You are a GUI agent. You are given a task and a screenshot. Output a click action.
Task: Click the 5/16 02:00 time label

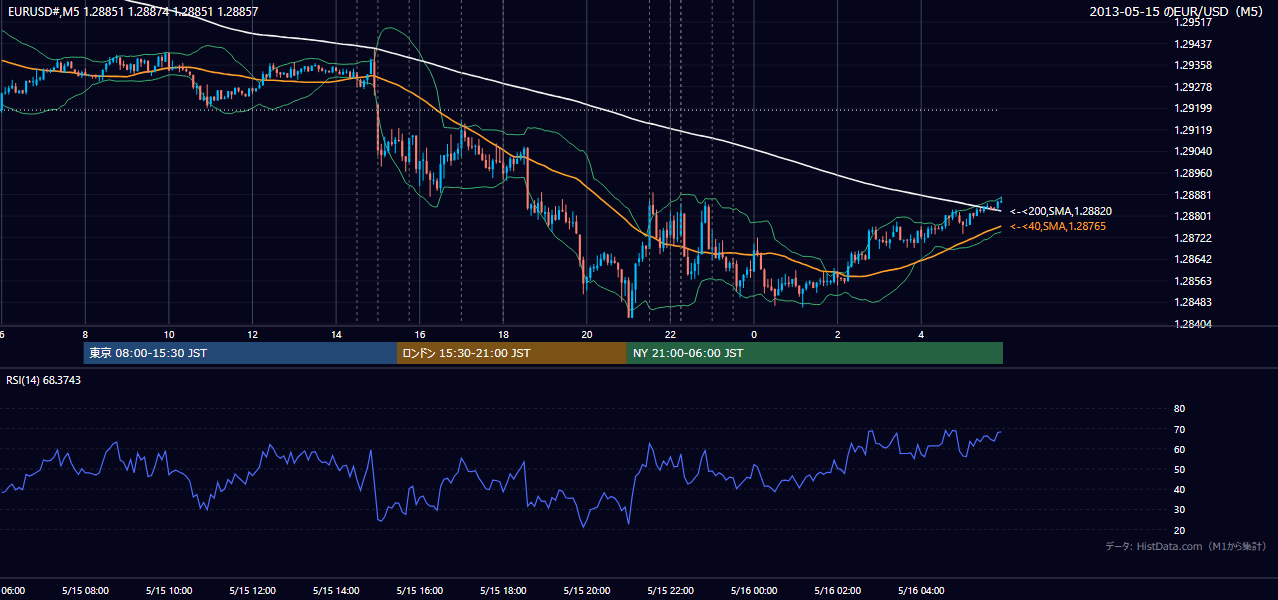838,591
